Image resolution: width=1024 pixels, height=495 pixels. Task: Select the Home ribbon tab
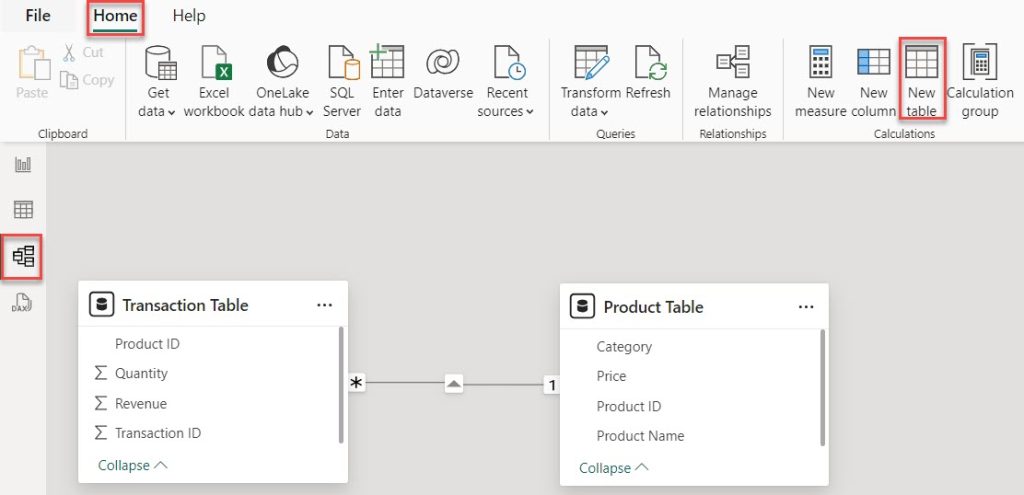click(x=115, y=16)
